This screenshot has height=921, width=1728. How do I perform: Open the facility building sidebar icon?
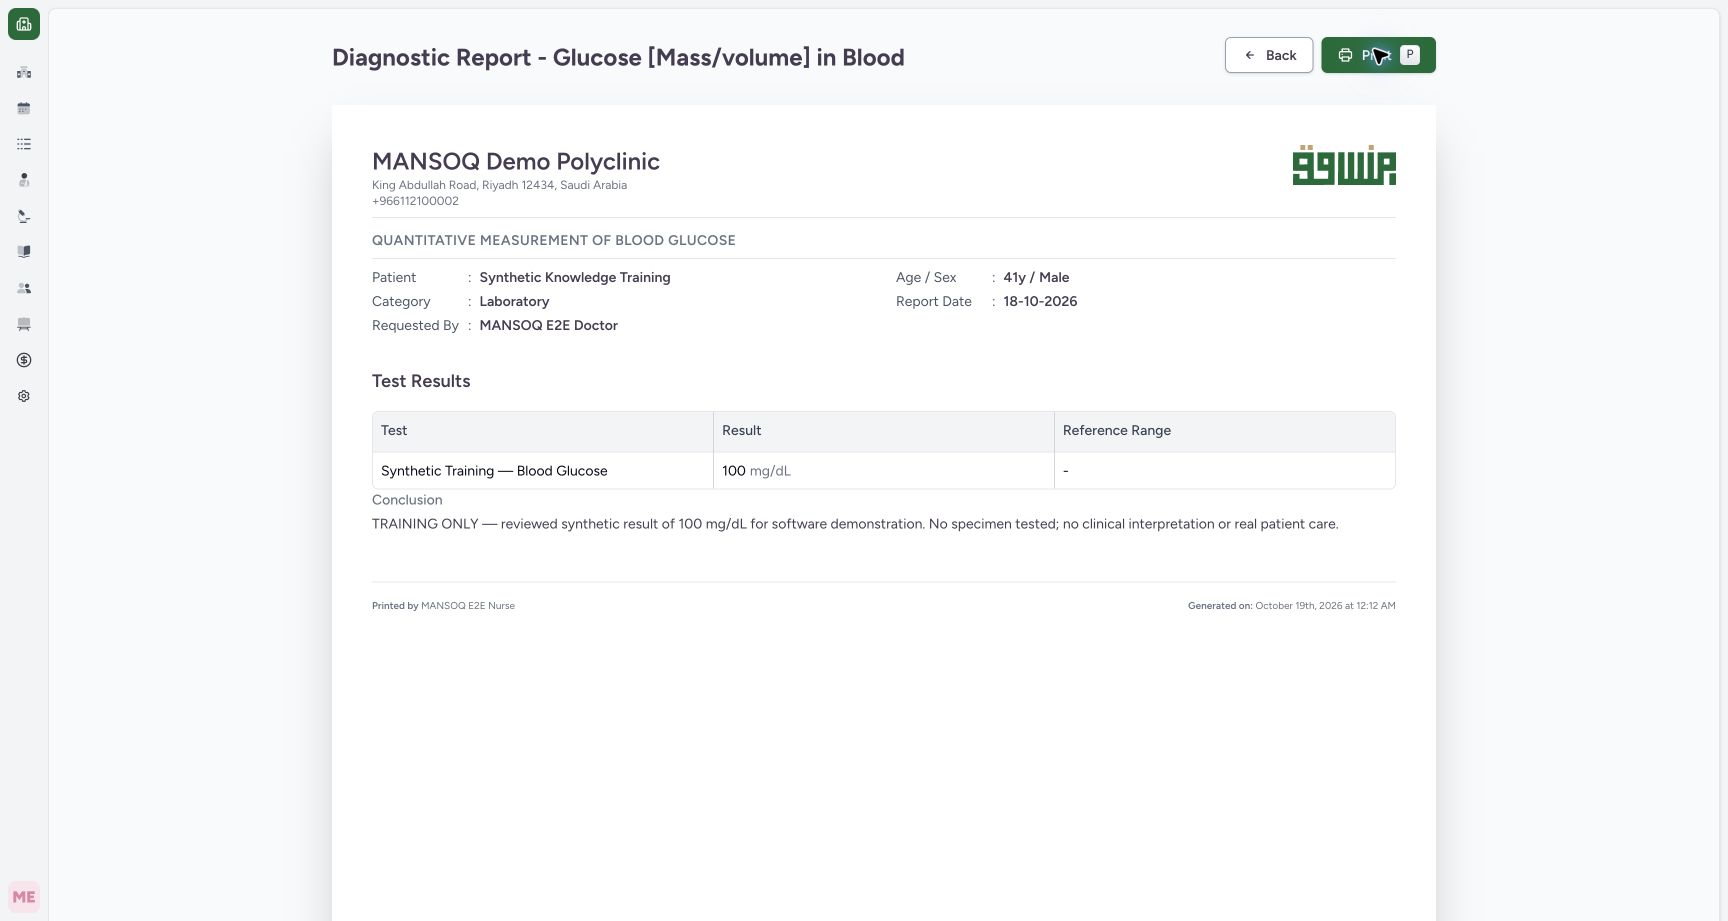24,72
